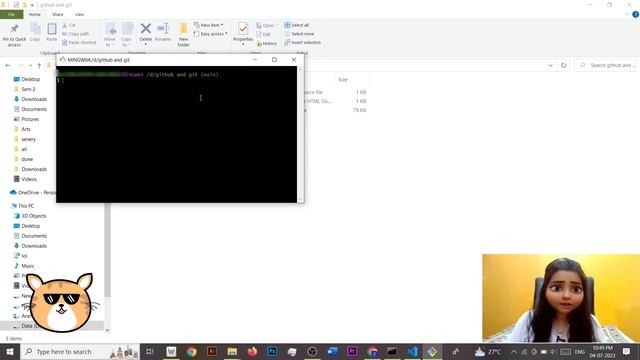Click the Git Bash taskbar icon
Screen dimensions: 640x360
pos(432,351)
